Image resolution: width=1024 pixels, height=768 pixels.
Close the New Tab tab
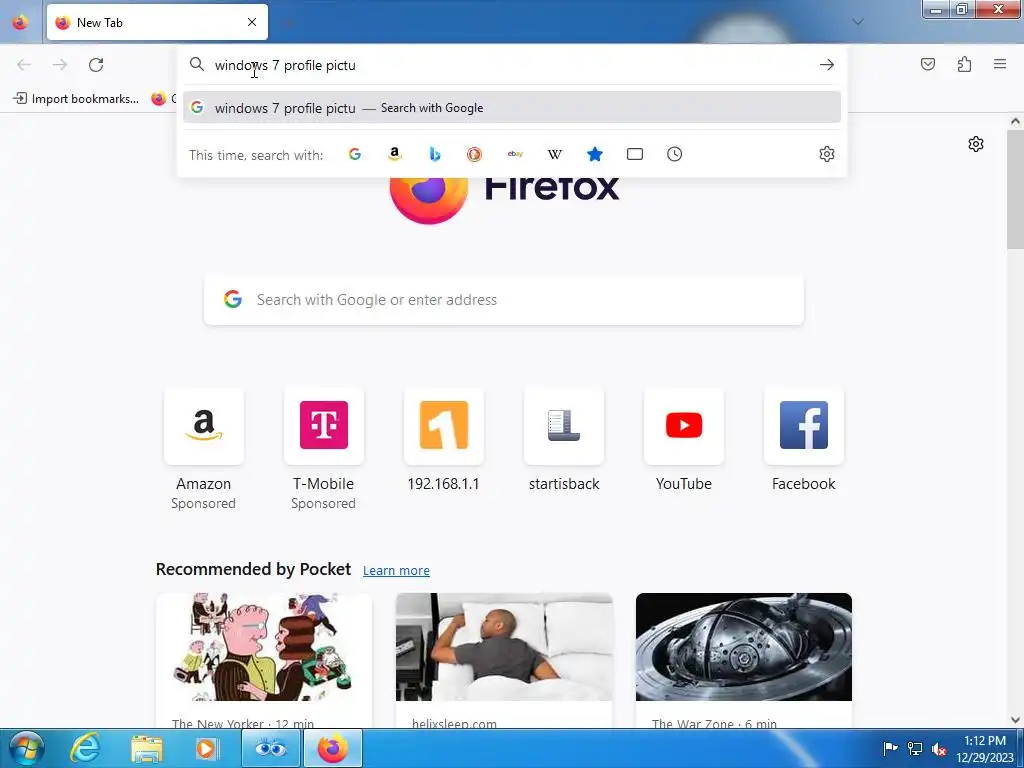252,22
